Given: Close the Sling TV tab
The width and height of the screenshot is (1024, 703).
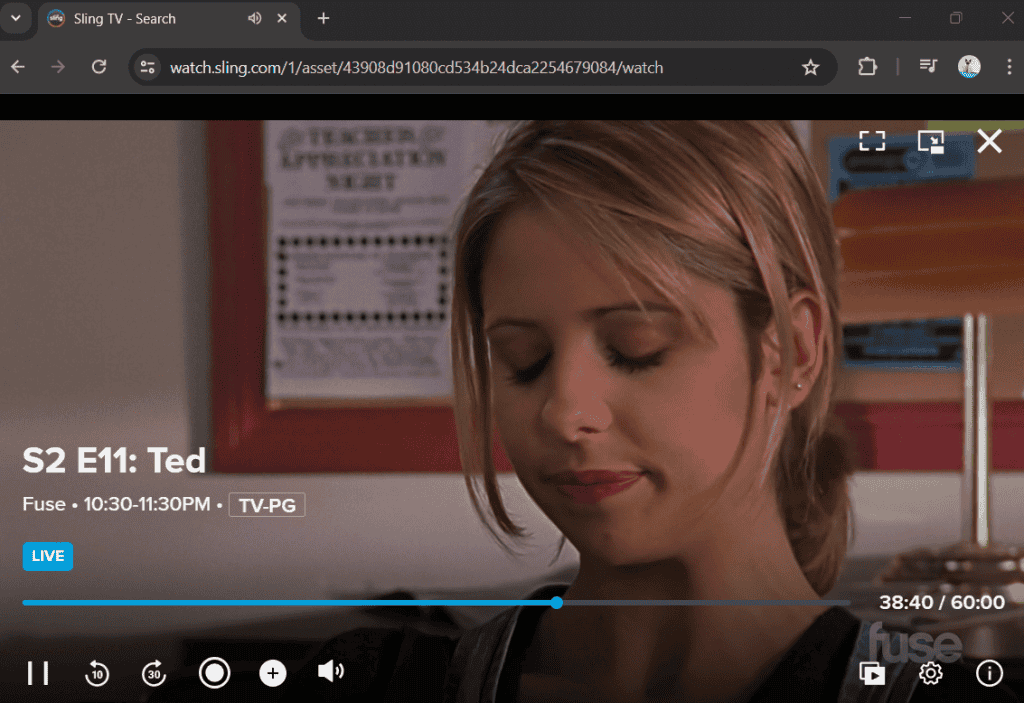Looking at the screenshot, I should pos(282,18).
